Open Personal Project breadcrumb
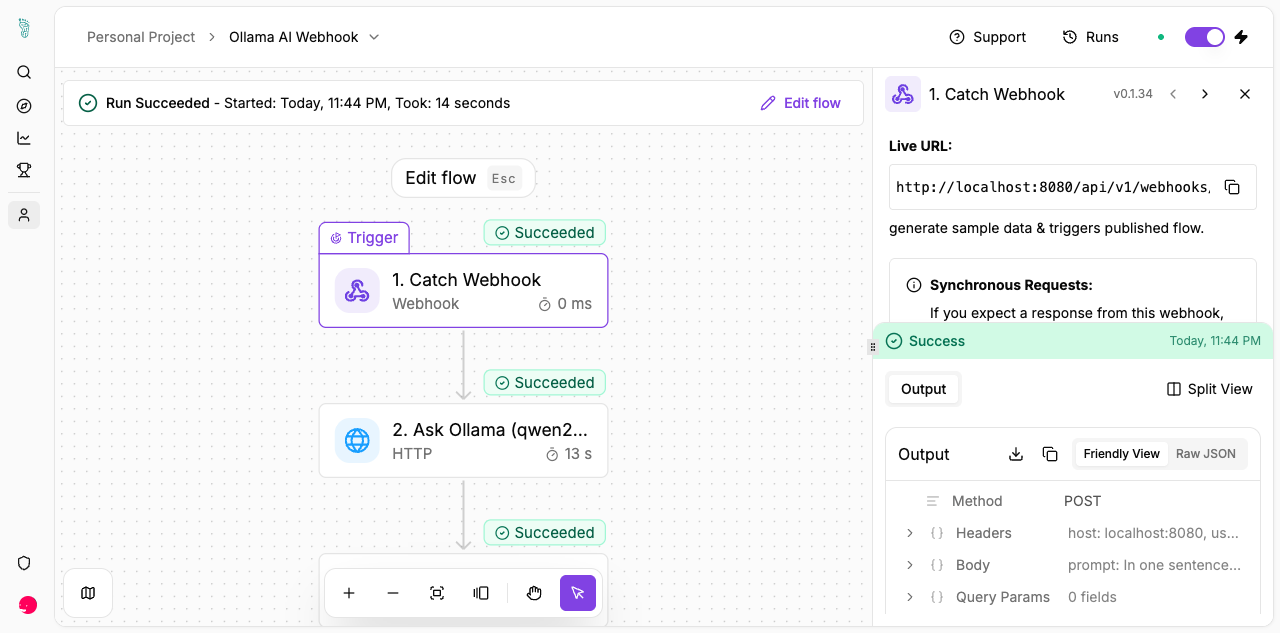The width and height of the screenshot is (1280, 633). tap(141, 37)
